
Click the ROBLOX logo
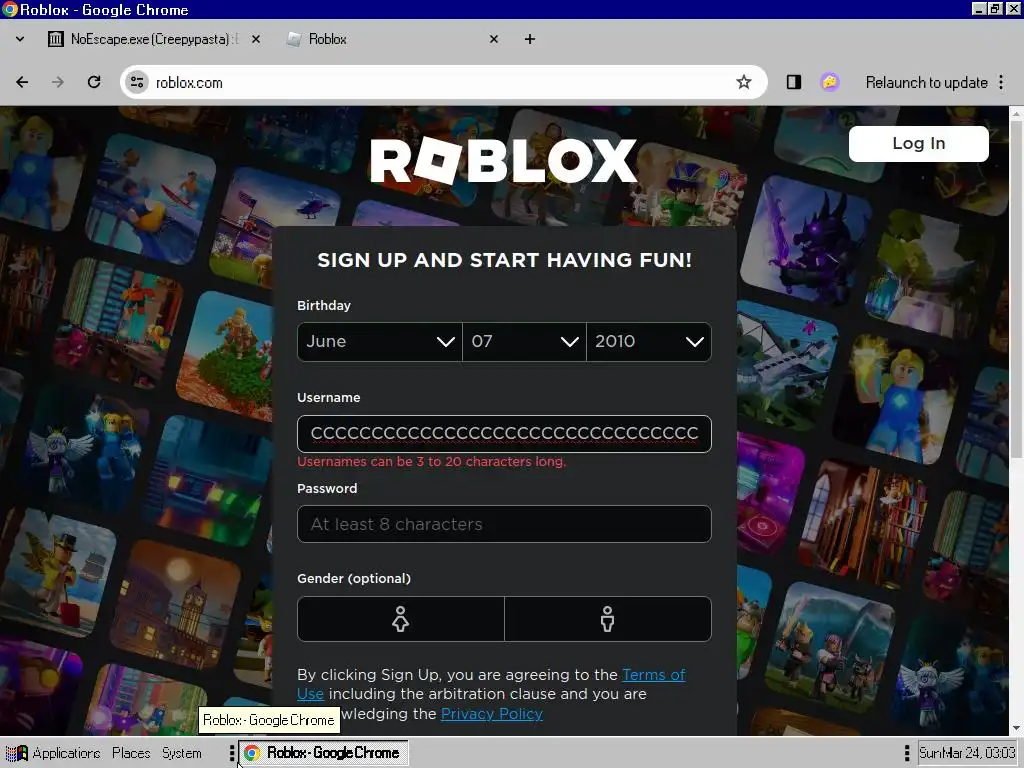tap(504, 161)
